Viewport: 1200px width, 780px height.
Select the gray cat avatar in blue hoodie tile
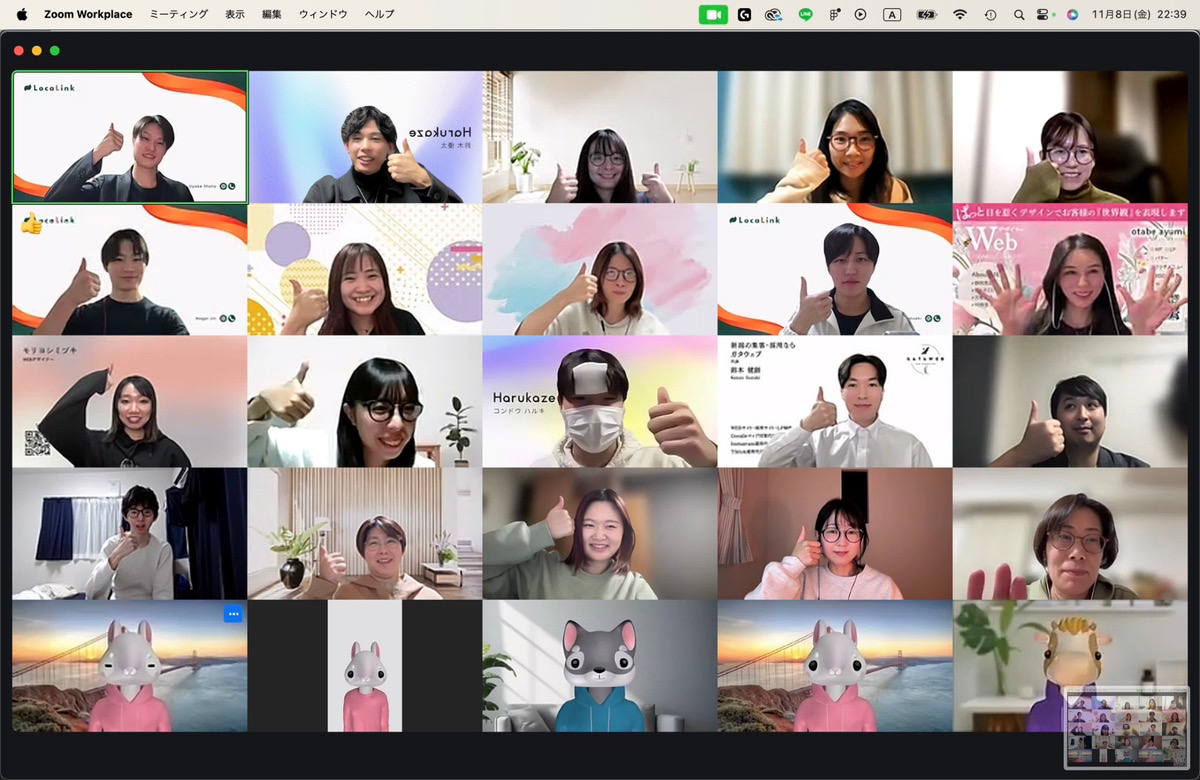[x=600, y=666]
